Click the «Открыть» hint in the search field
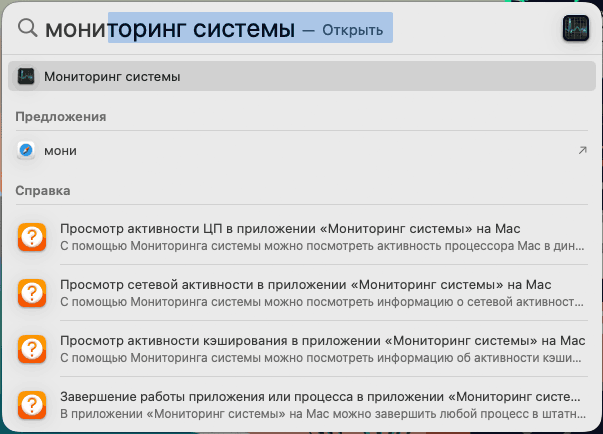The image size is (603, 434). [352, 30]
